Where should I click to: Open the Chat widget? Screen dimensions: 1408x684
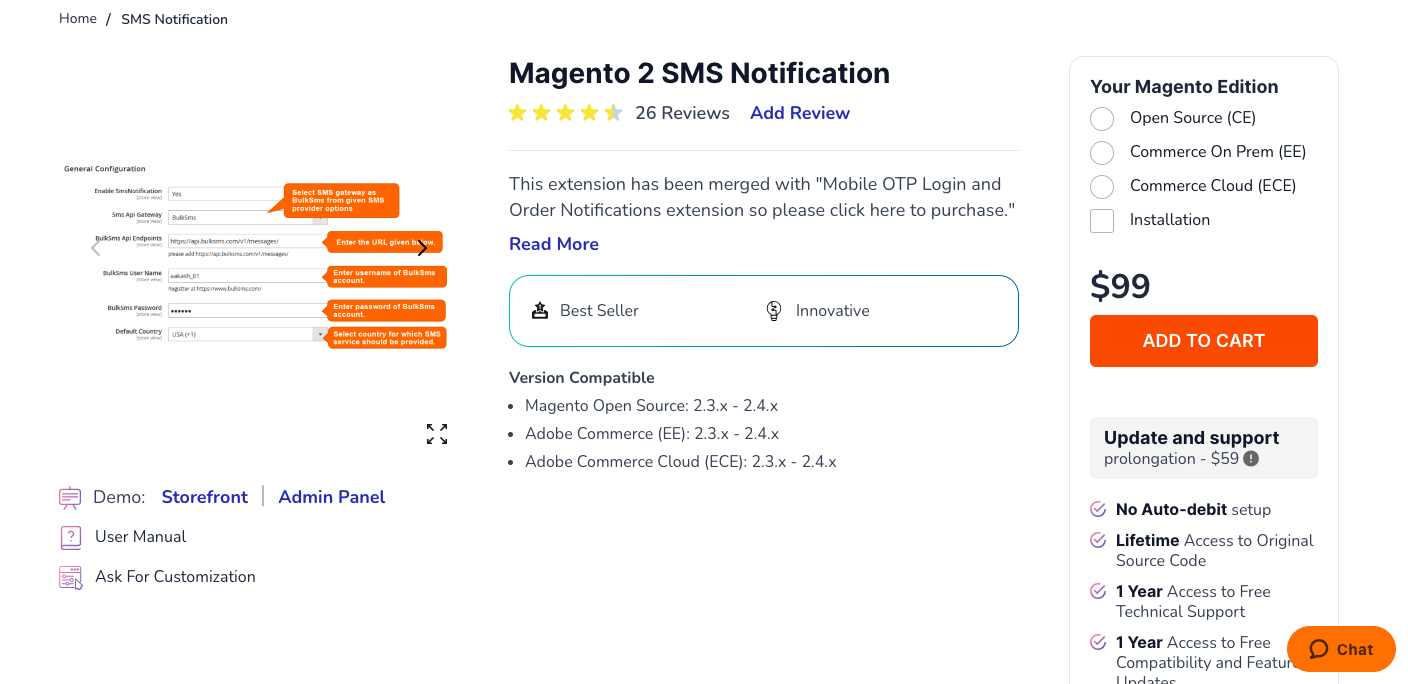tap(1341, 649)
